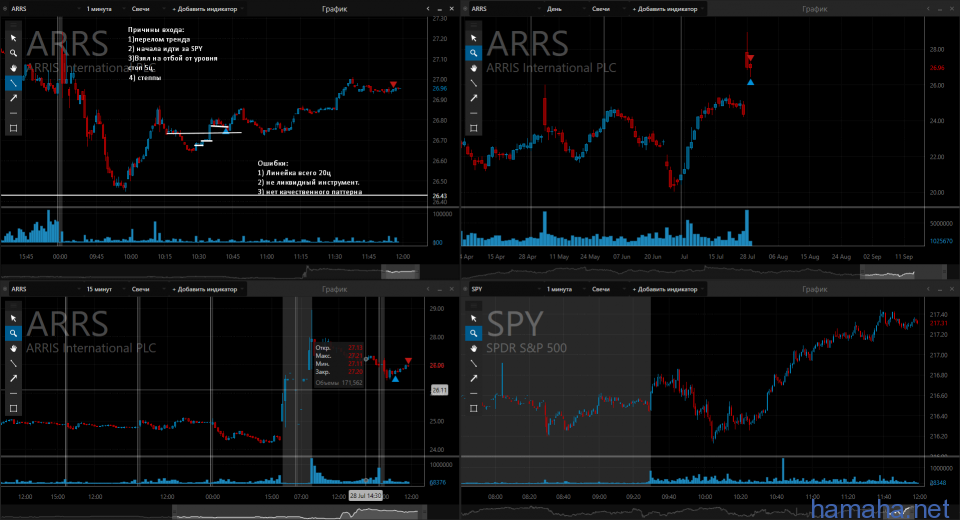Select the cursor tool in SPY chart
Image resolution: width=960 pixels, height=520 pixels.
[473, 318]
